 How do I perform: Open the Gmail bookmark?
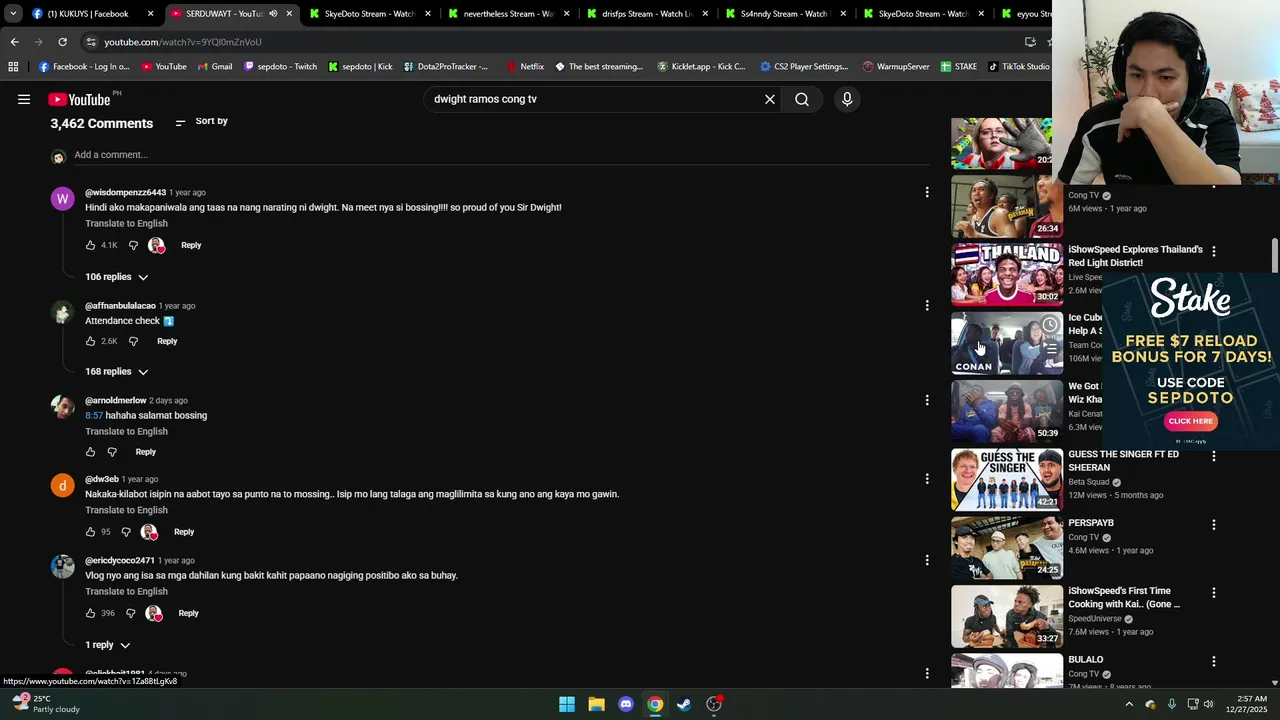[214, 66]
